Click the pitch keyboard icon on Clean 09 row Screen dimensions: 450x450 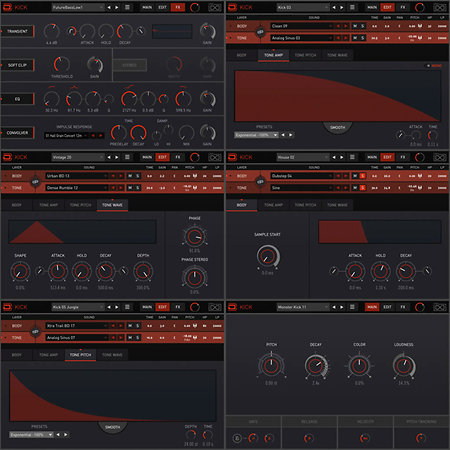pos(420,26)
